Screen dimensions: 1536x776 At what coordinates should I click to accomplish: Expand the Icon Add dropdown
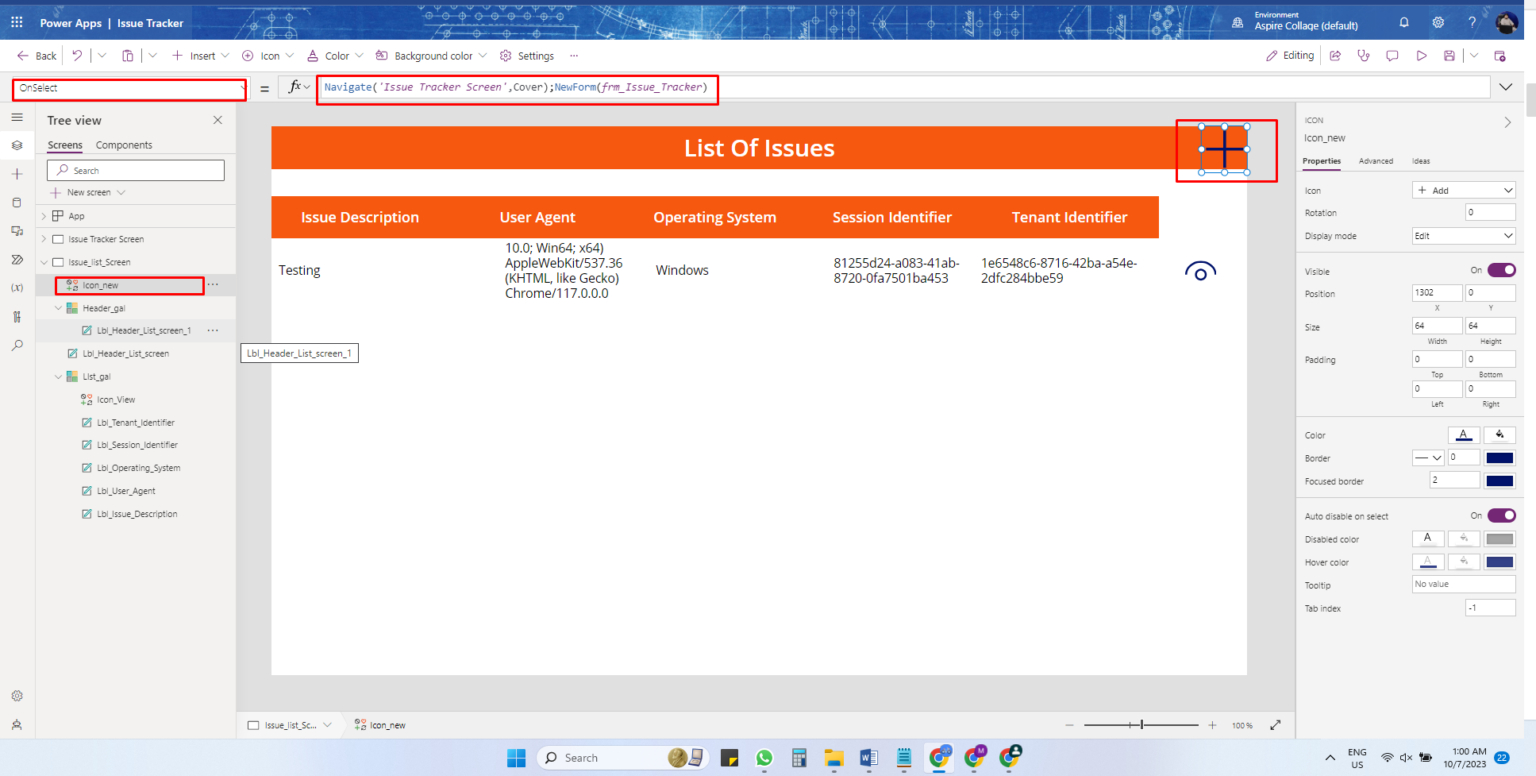(x=1463, y=190)
